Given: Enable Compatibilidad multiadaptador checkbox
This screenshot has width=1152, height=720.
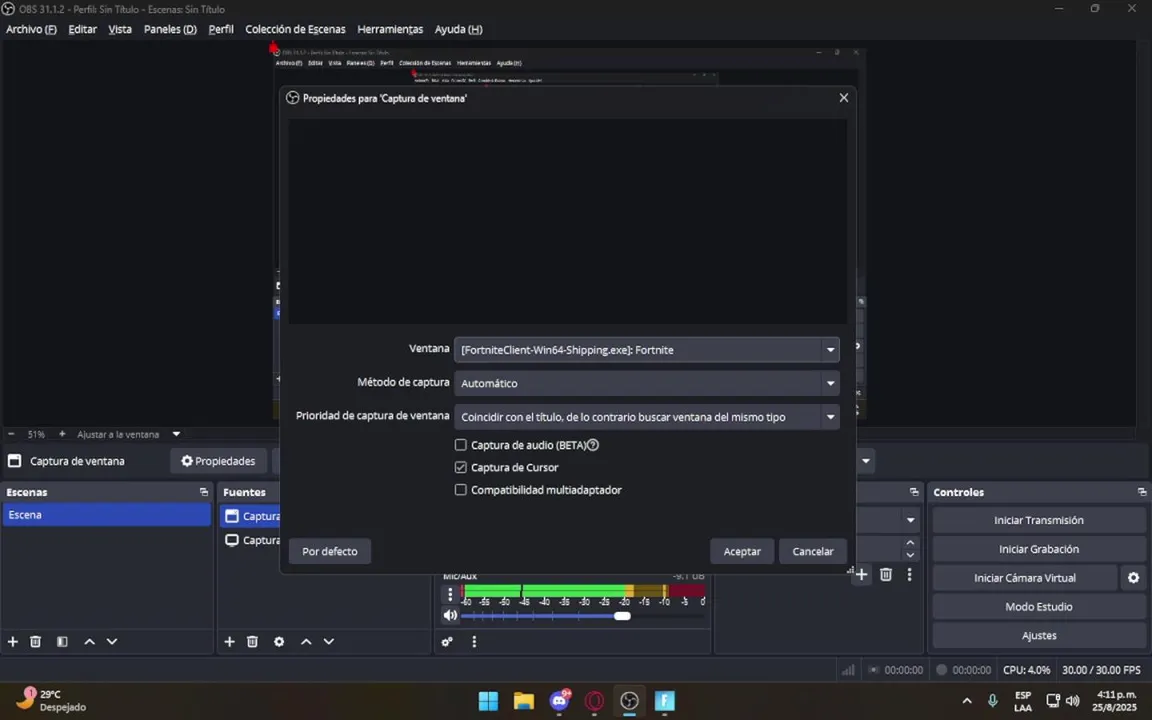Looking at the screenshot, I should point(461,490).
